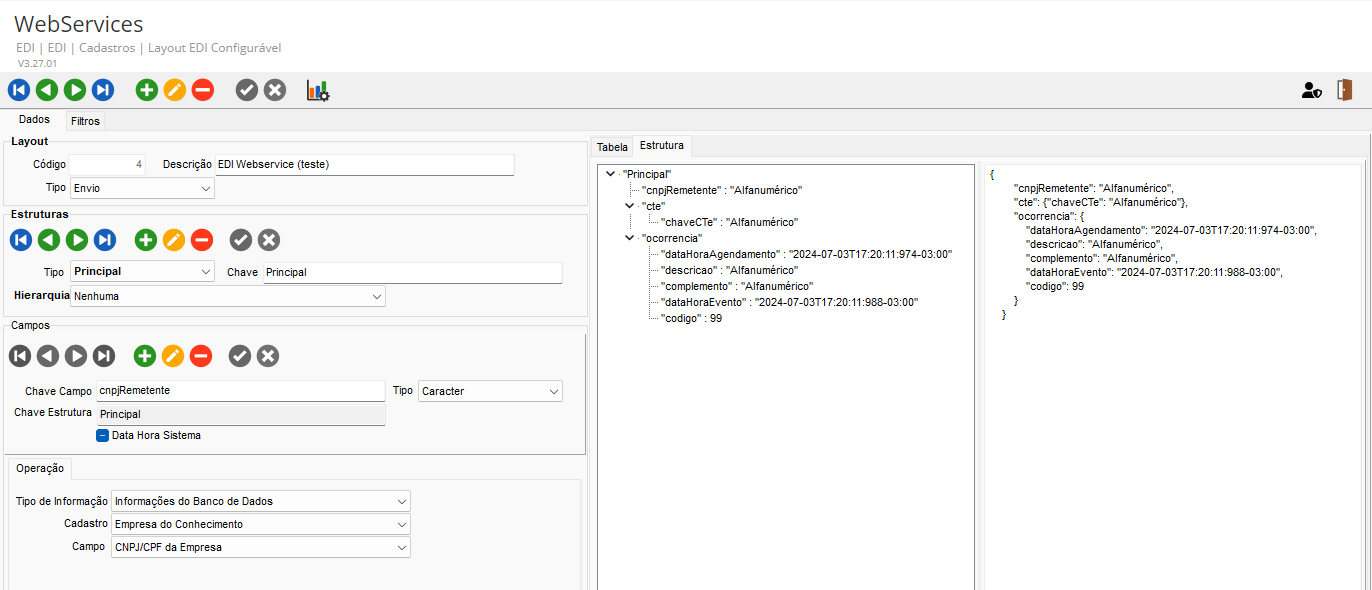The height and width of the screenshot is (590, 1372).
Task: Edit field in Campos section
Action: tap(173, 356)
